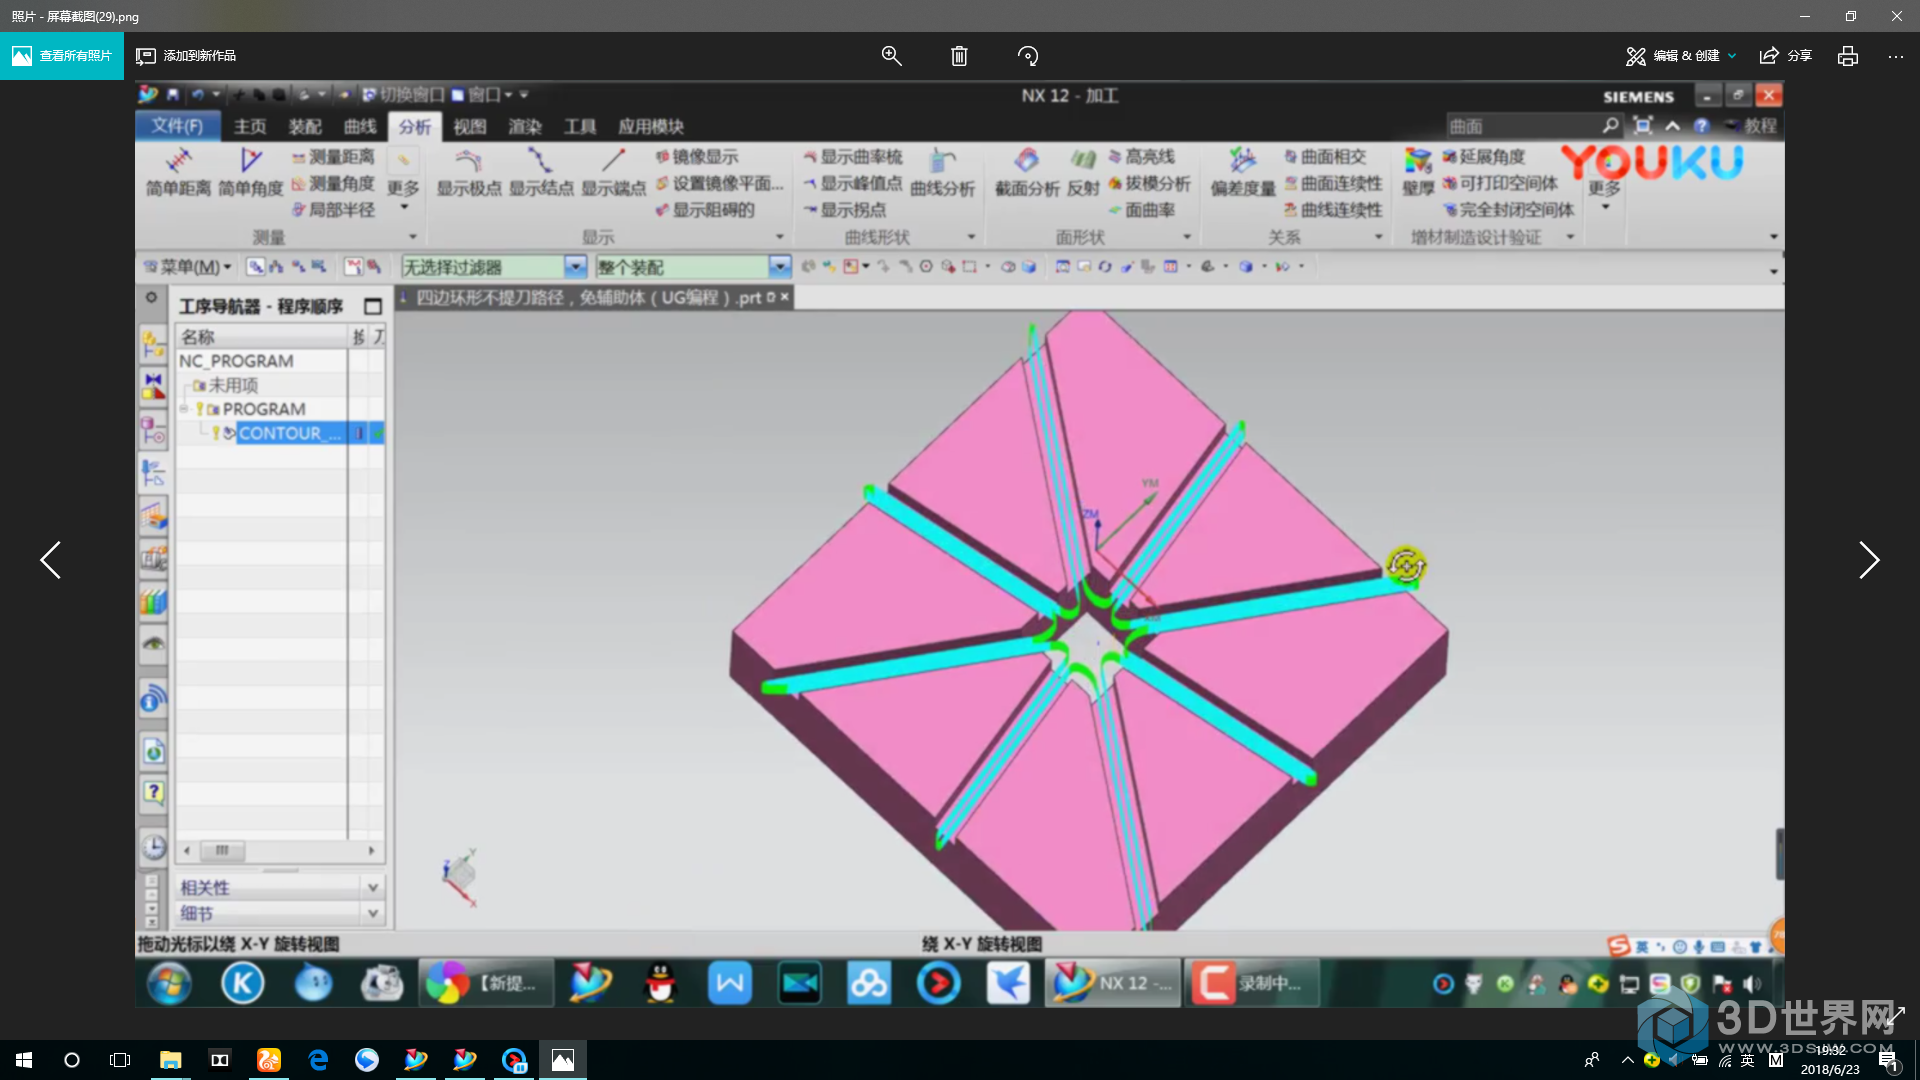Screen dimensions: 1920x1080
Task: Open the 应用模块 application tab
Action: click(651, 127)
